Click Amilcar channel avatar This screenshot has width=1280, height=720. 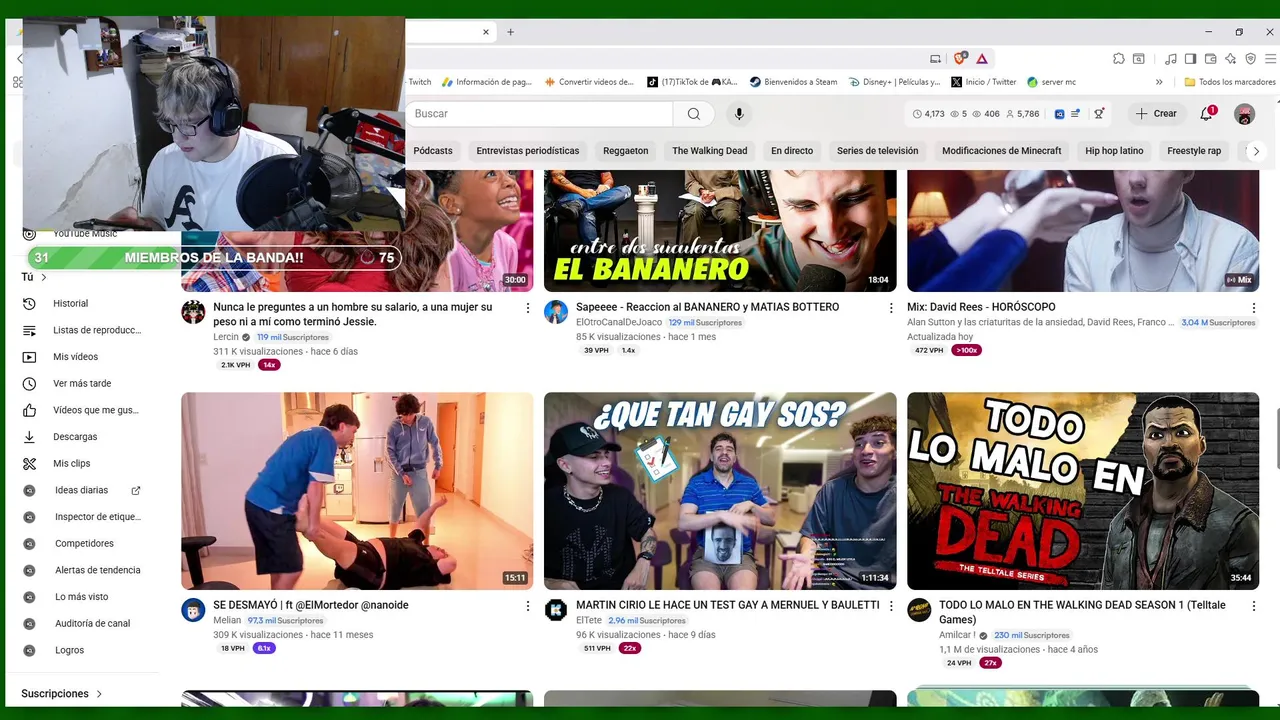(919, 610)
